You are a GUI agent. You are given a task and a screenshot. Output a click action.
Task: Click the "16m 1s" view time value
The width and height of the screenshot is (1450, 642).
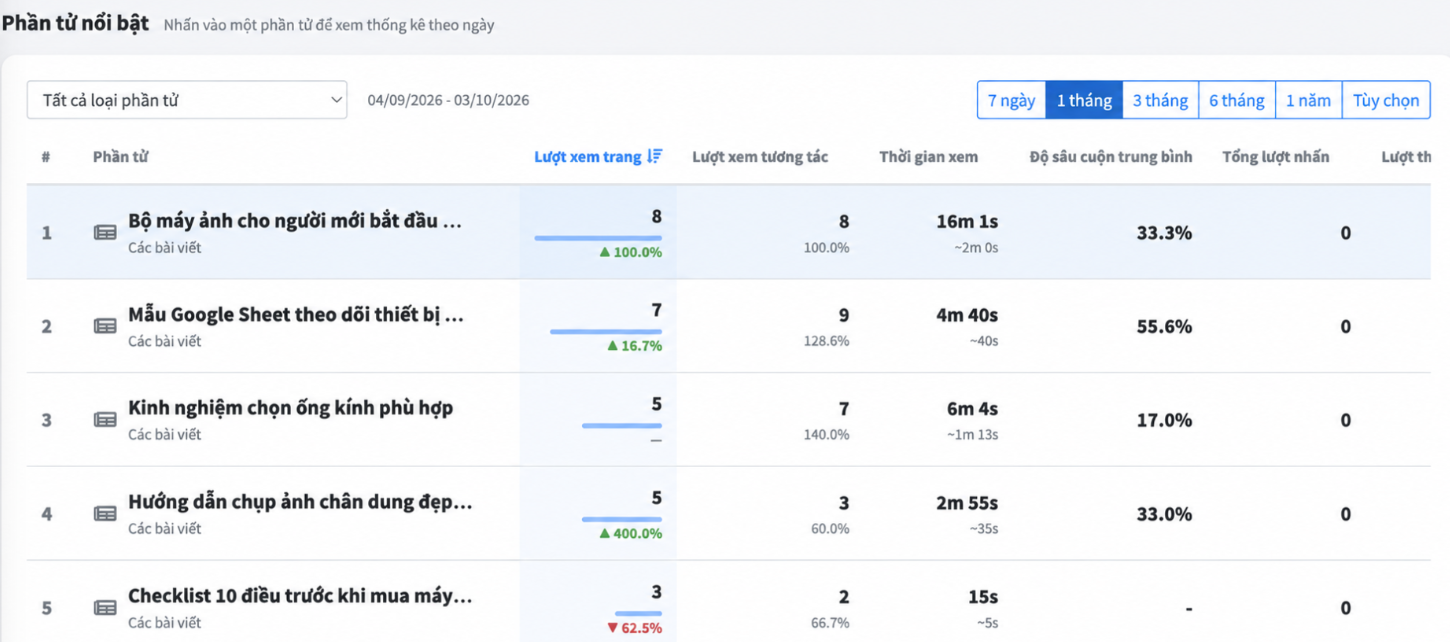pyautogui.click(x=967, y=221)
